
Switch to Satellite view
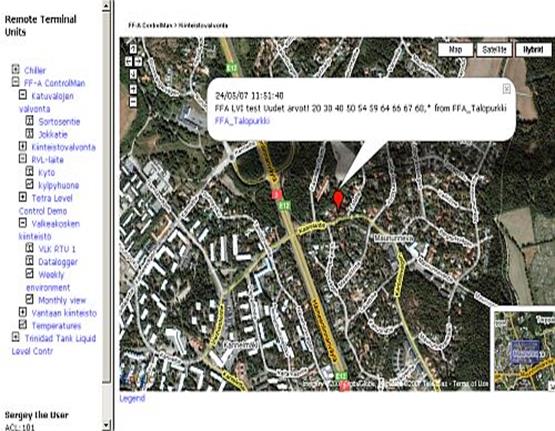[x=494, y=50]
